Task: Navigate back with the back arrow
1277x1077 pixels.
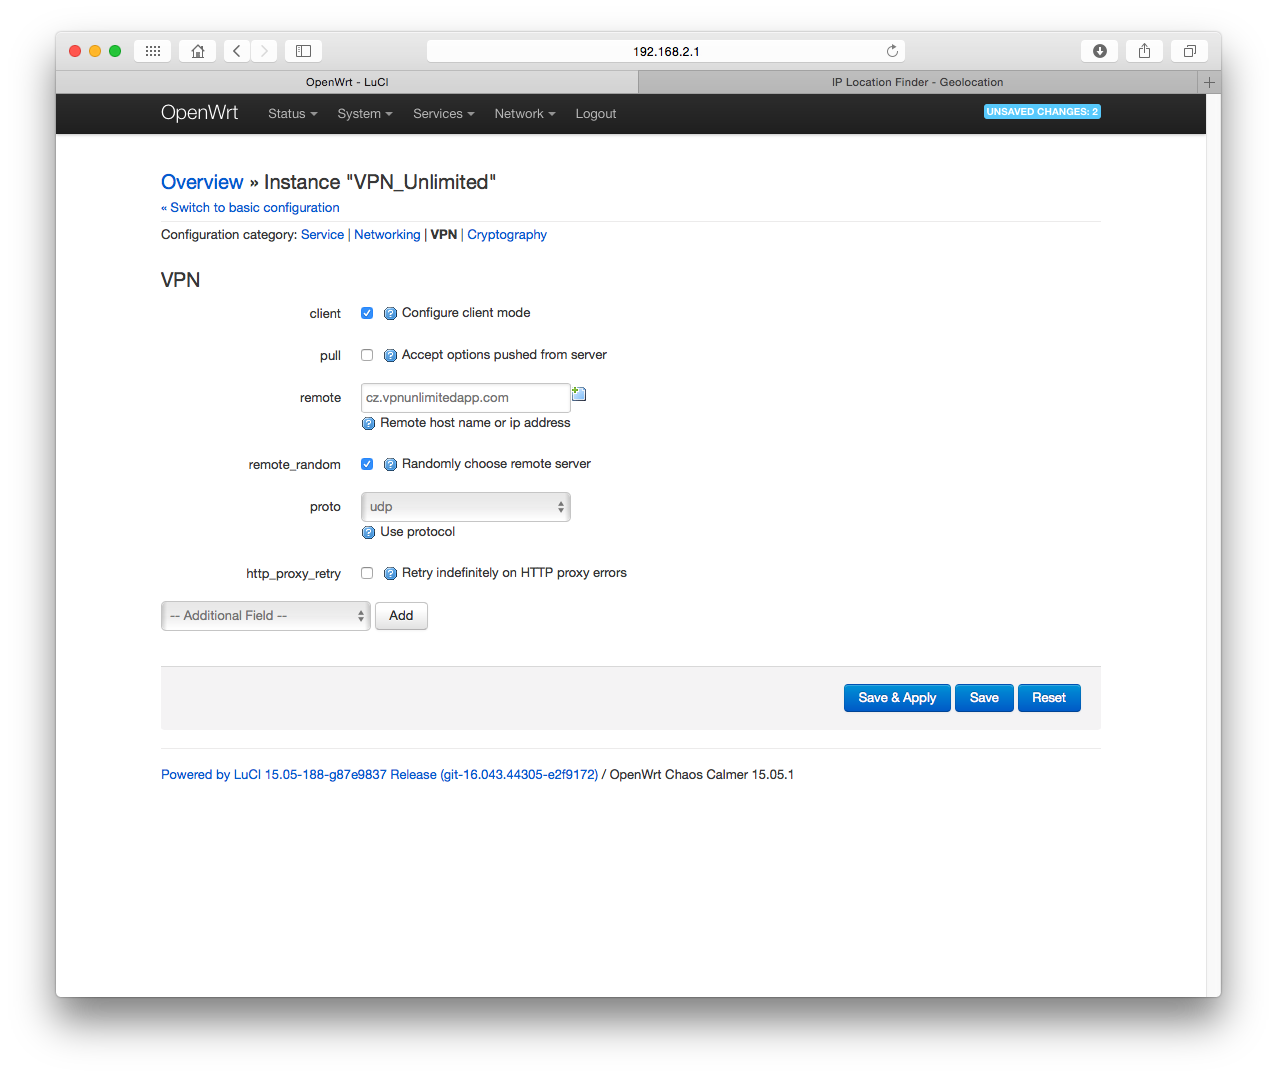Action: pos(237,51)
